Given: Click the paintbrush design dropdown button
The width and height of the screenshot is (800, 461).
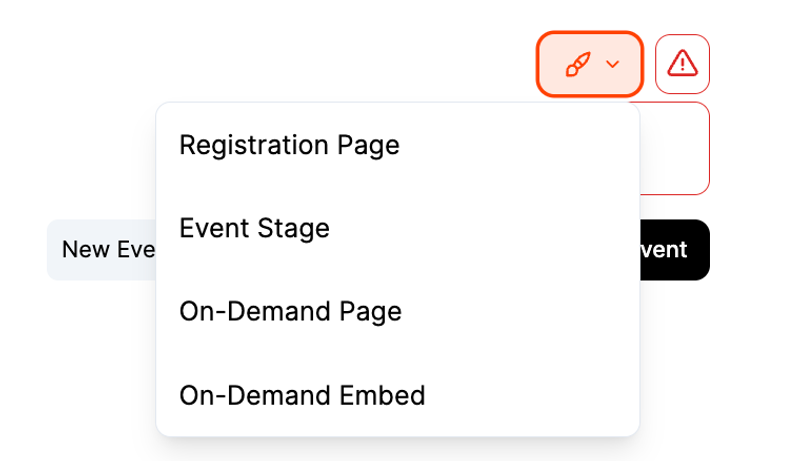Looking at the screenshot, I should [589, 64].
